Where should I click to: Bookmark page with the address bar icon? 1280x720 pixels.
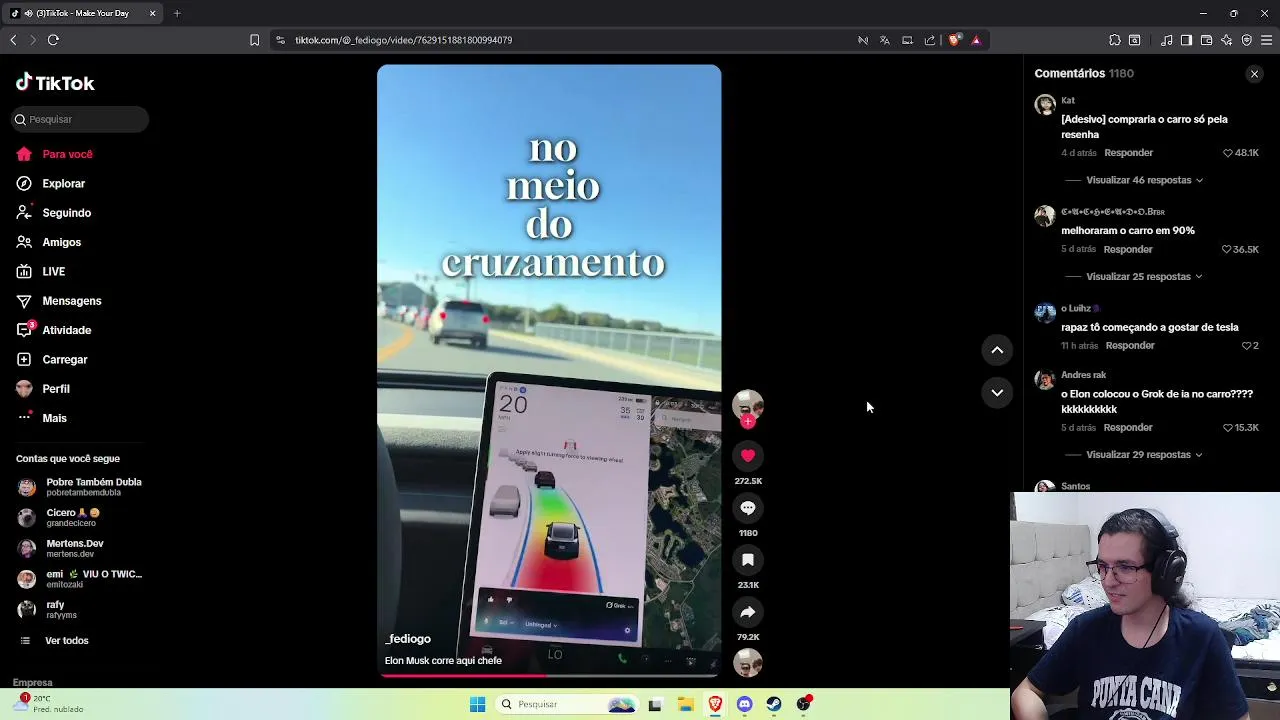pos(254,40)
